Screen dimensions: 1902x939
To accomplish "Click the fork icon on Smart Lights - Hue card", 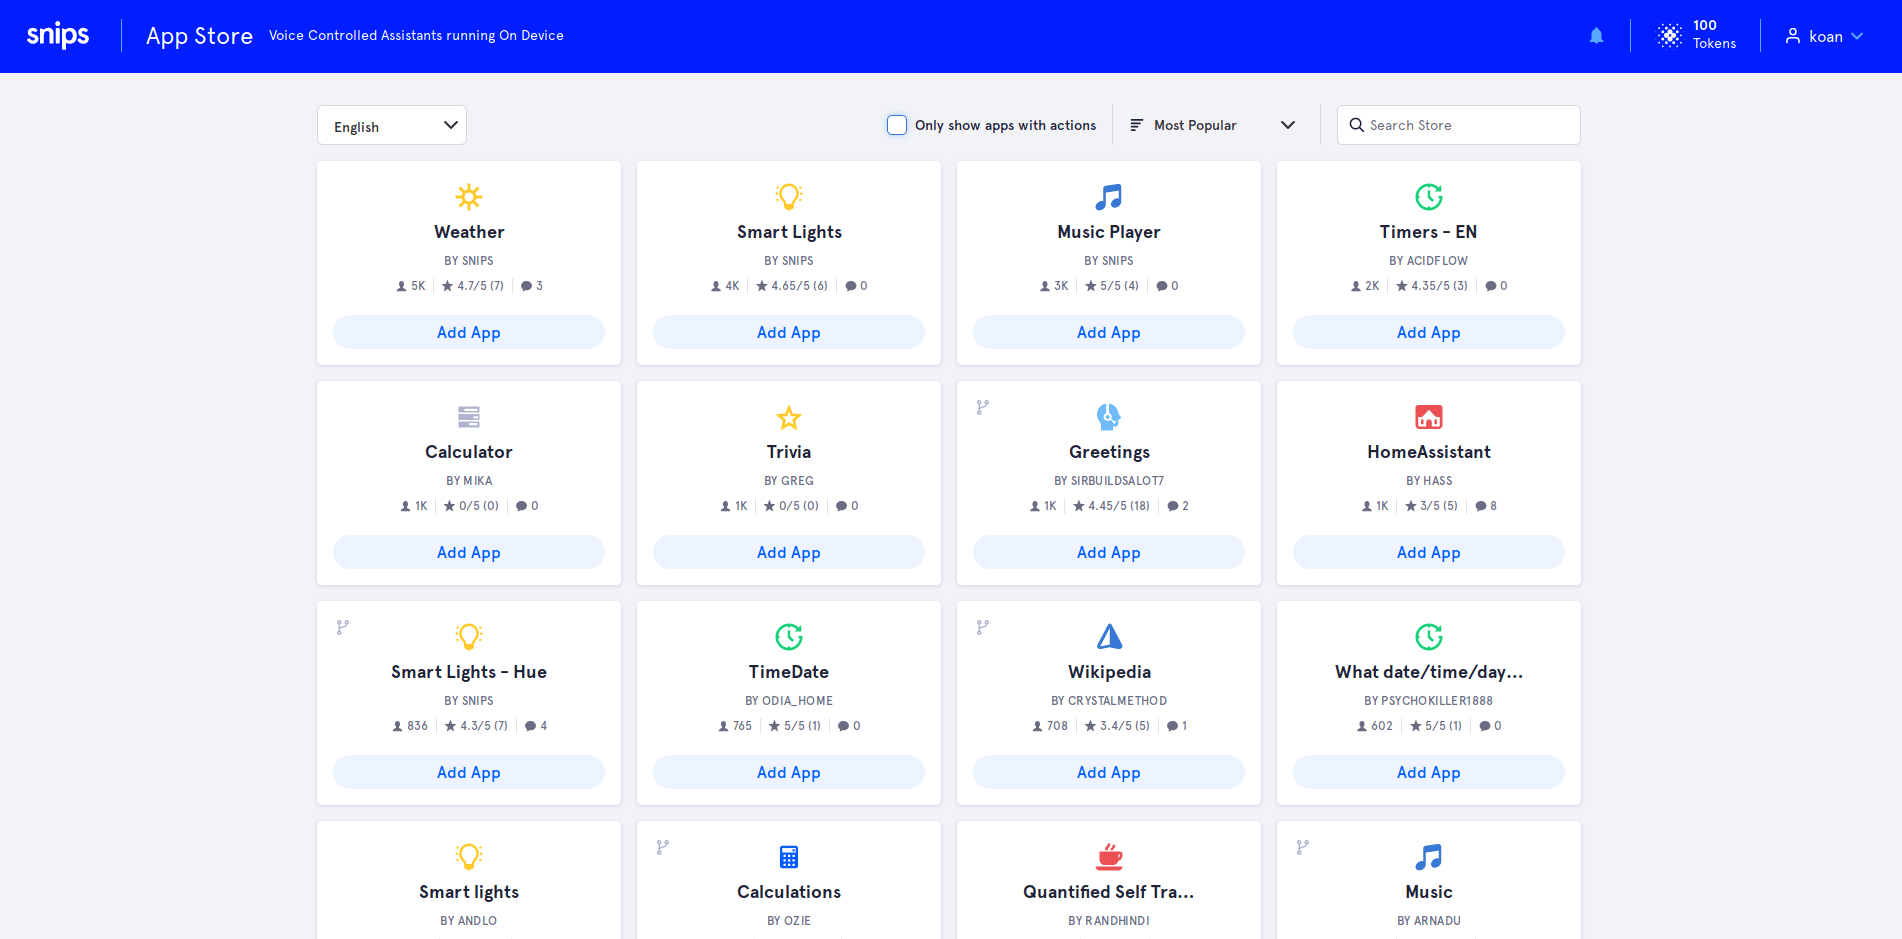I will [343, 627].
